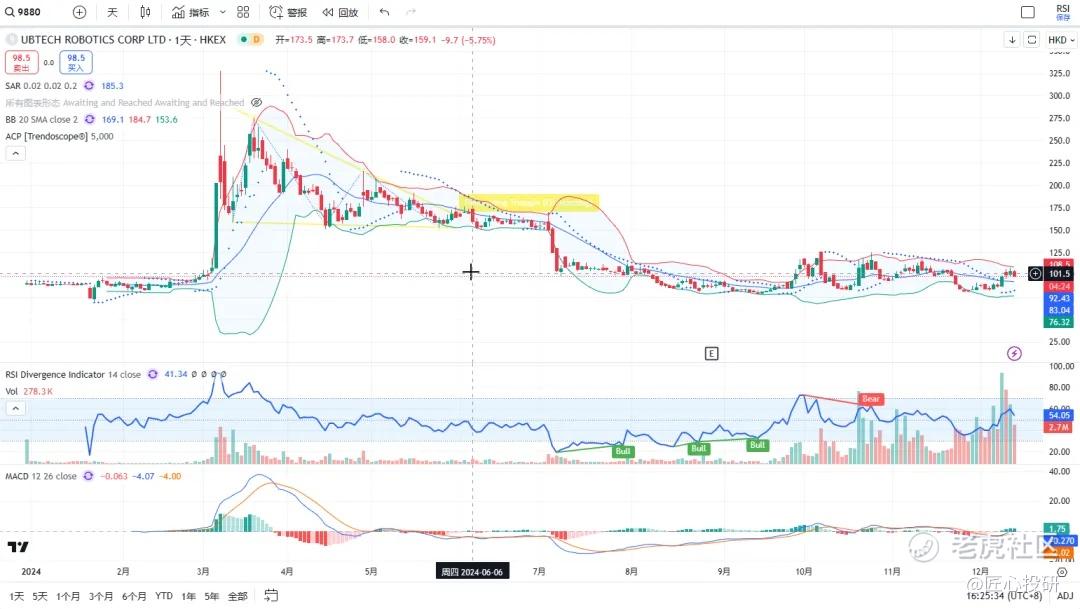
Task: Open the go to date calendar icon
Action: click(271, 595)
